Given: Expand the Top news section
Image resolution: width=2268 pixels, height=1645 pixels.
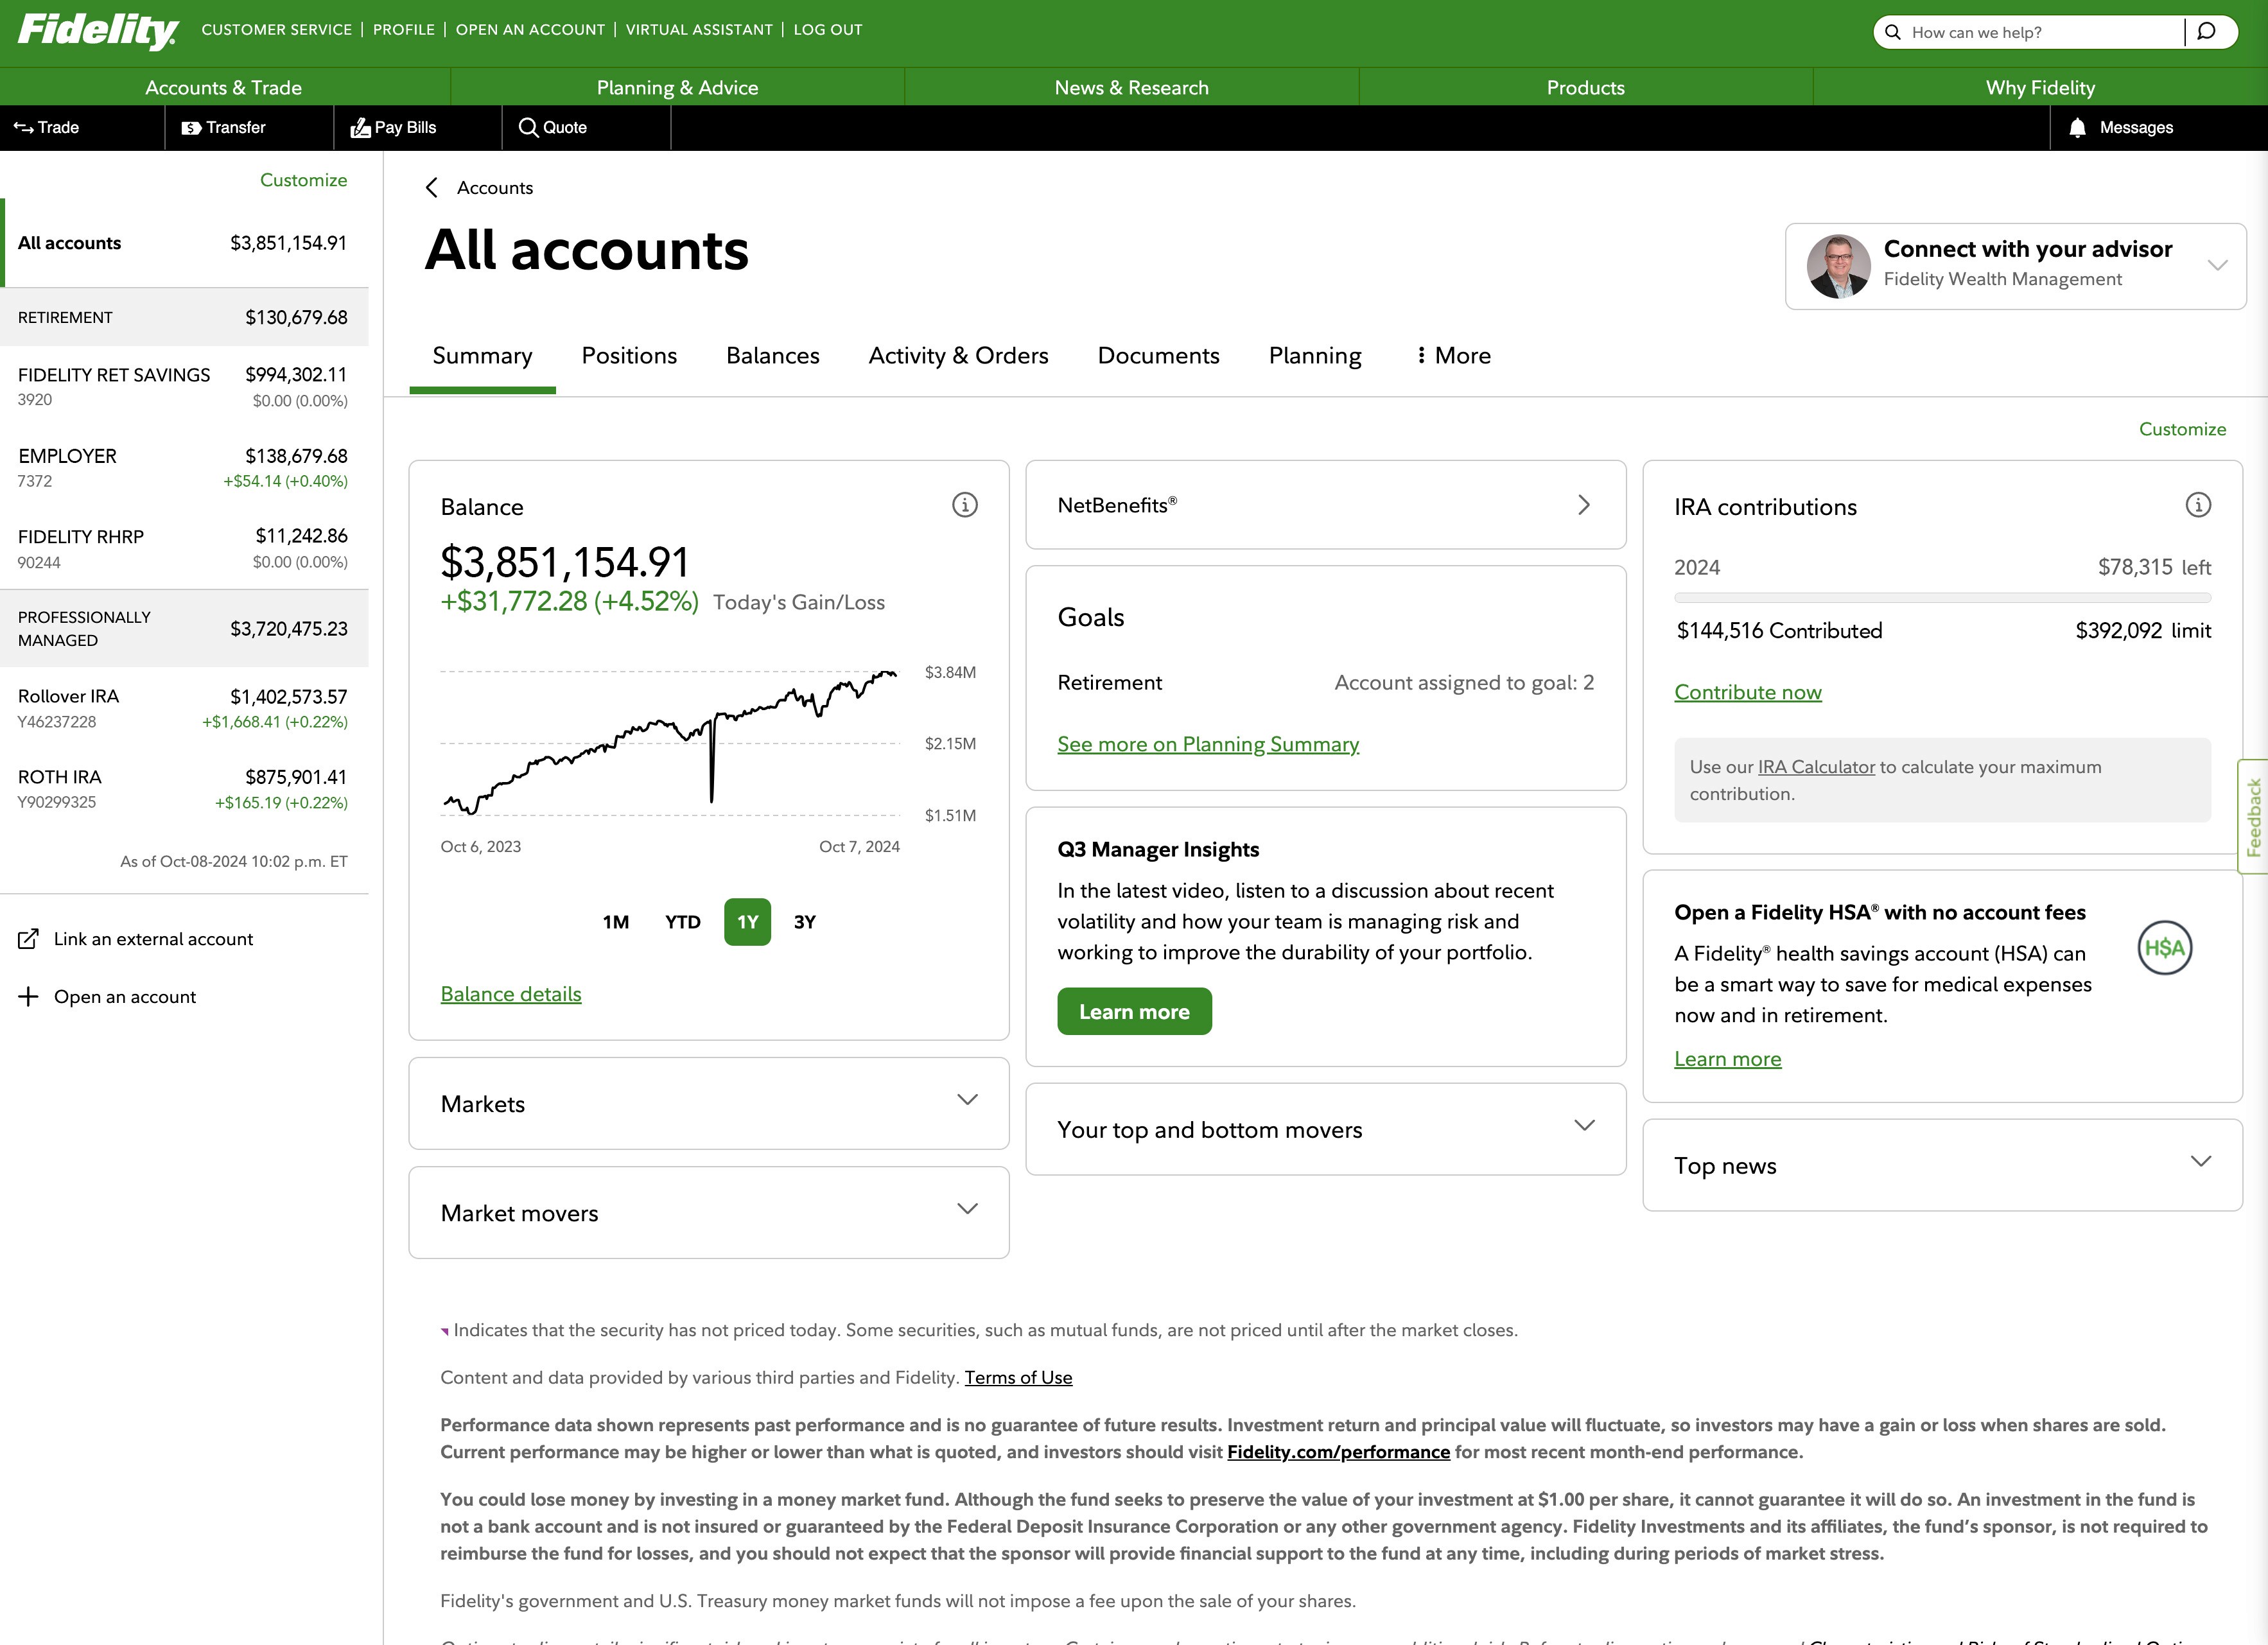Looking at the screenshot, I should pos(2200,1162).
